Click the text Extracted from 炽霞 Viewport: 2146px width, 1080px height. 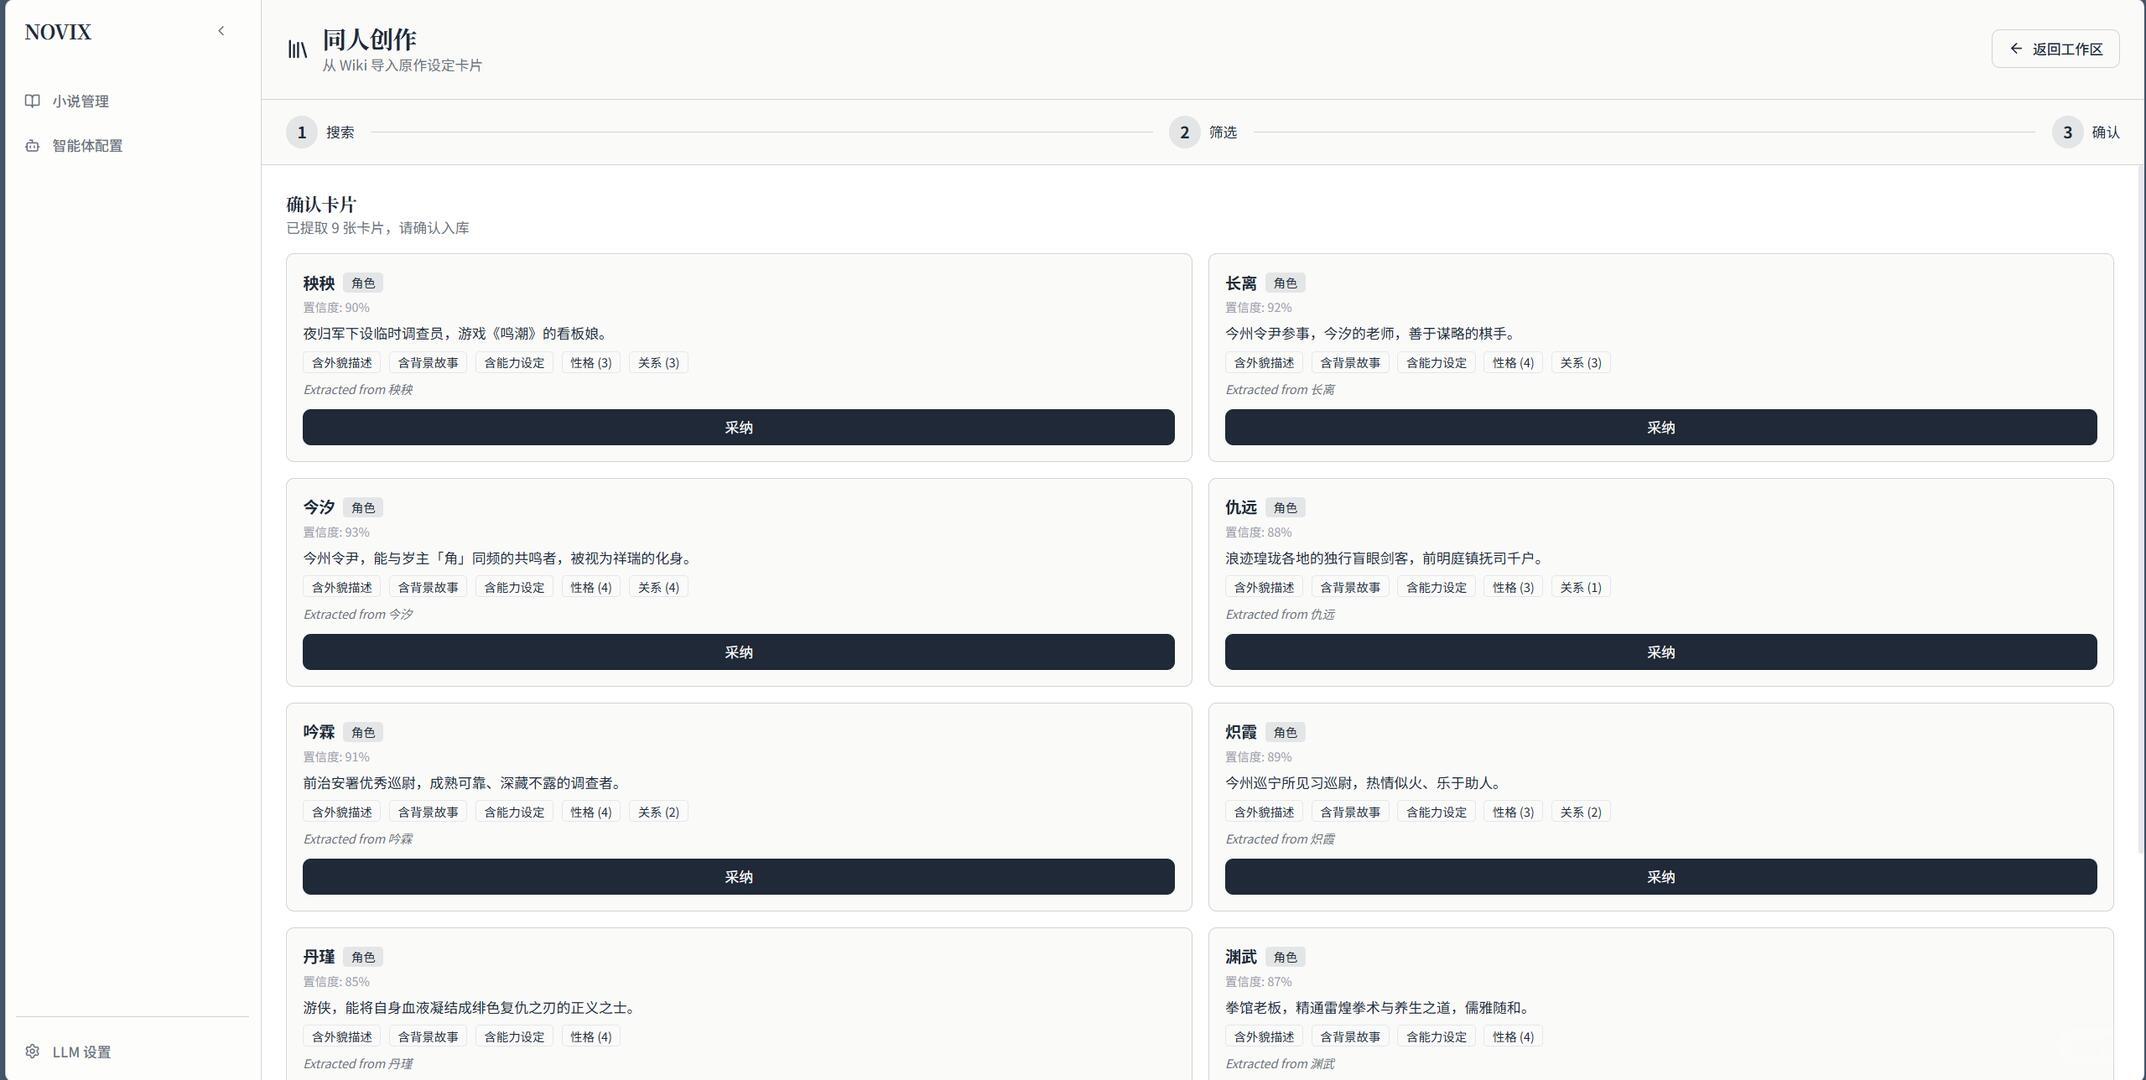1280,840
